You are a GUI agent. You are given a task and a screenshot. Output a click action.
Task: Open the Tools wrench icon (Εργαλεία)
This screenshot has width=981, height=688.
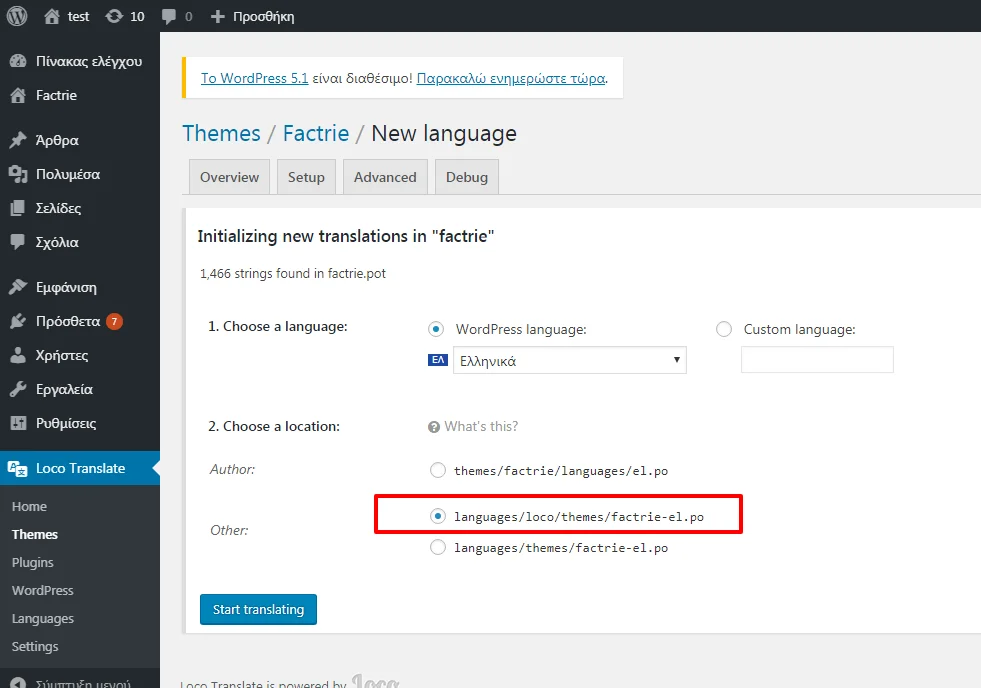(x=18, y=389)
